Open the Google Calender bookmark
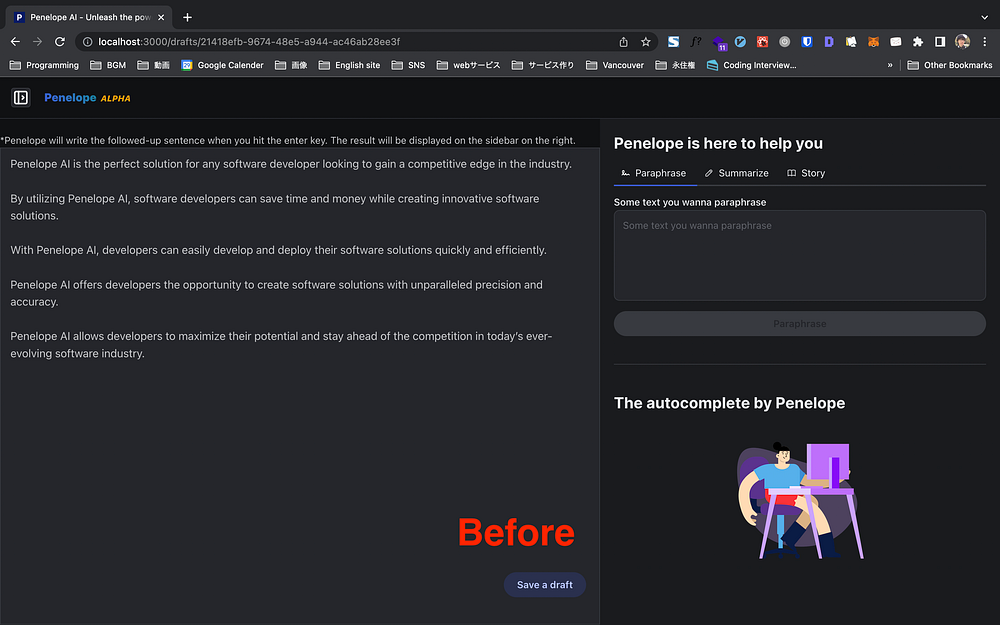The width and height of the screenshot is (1000, 625). pyautogui.click(x=222, y=65)
